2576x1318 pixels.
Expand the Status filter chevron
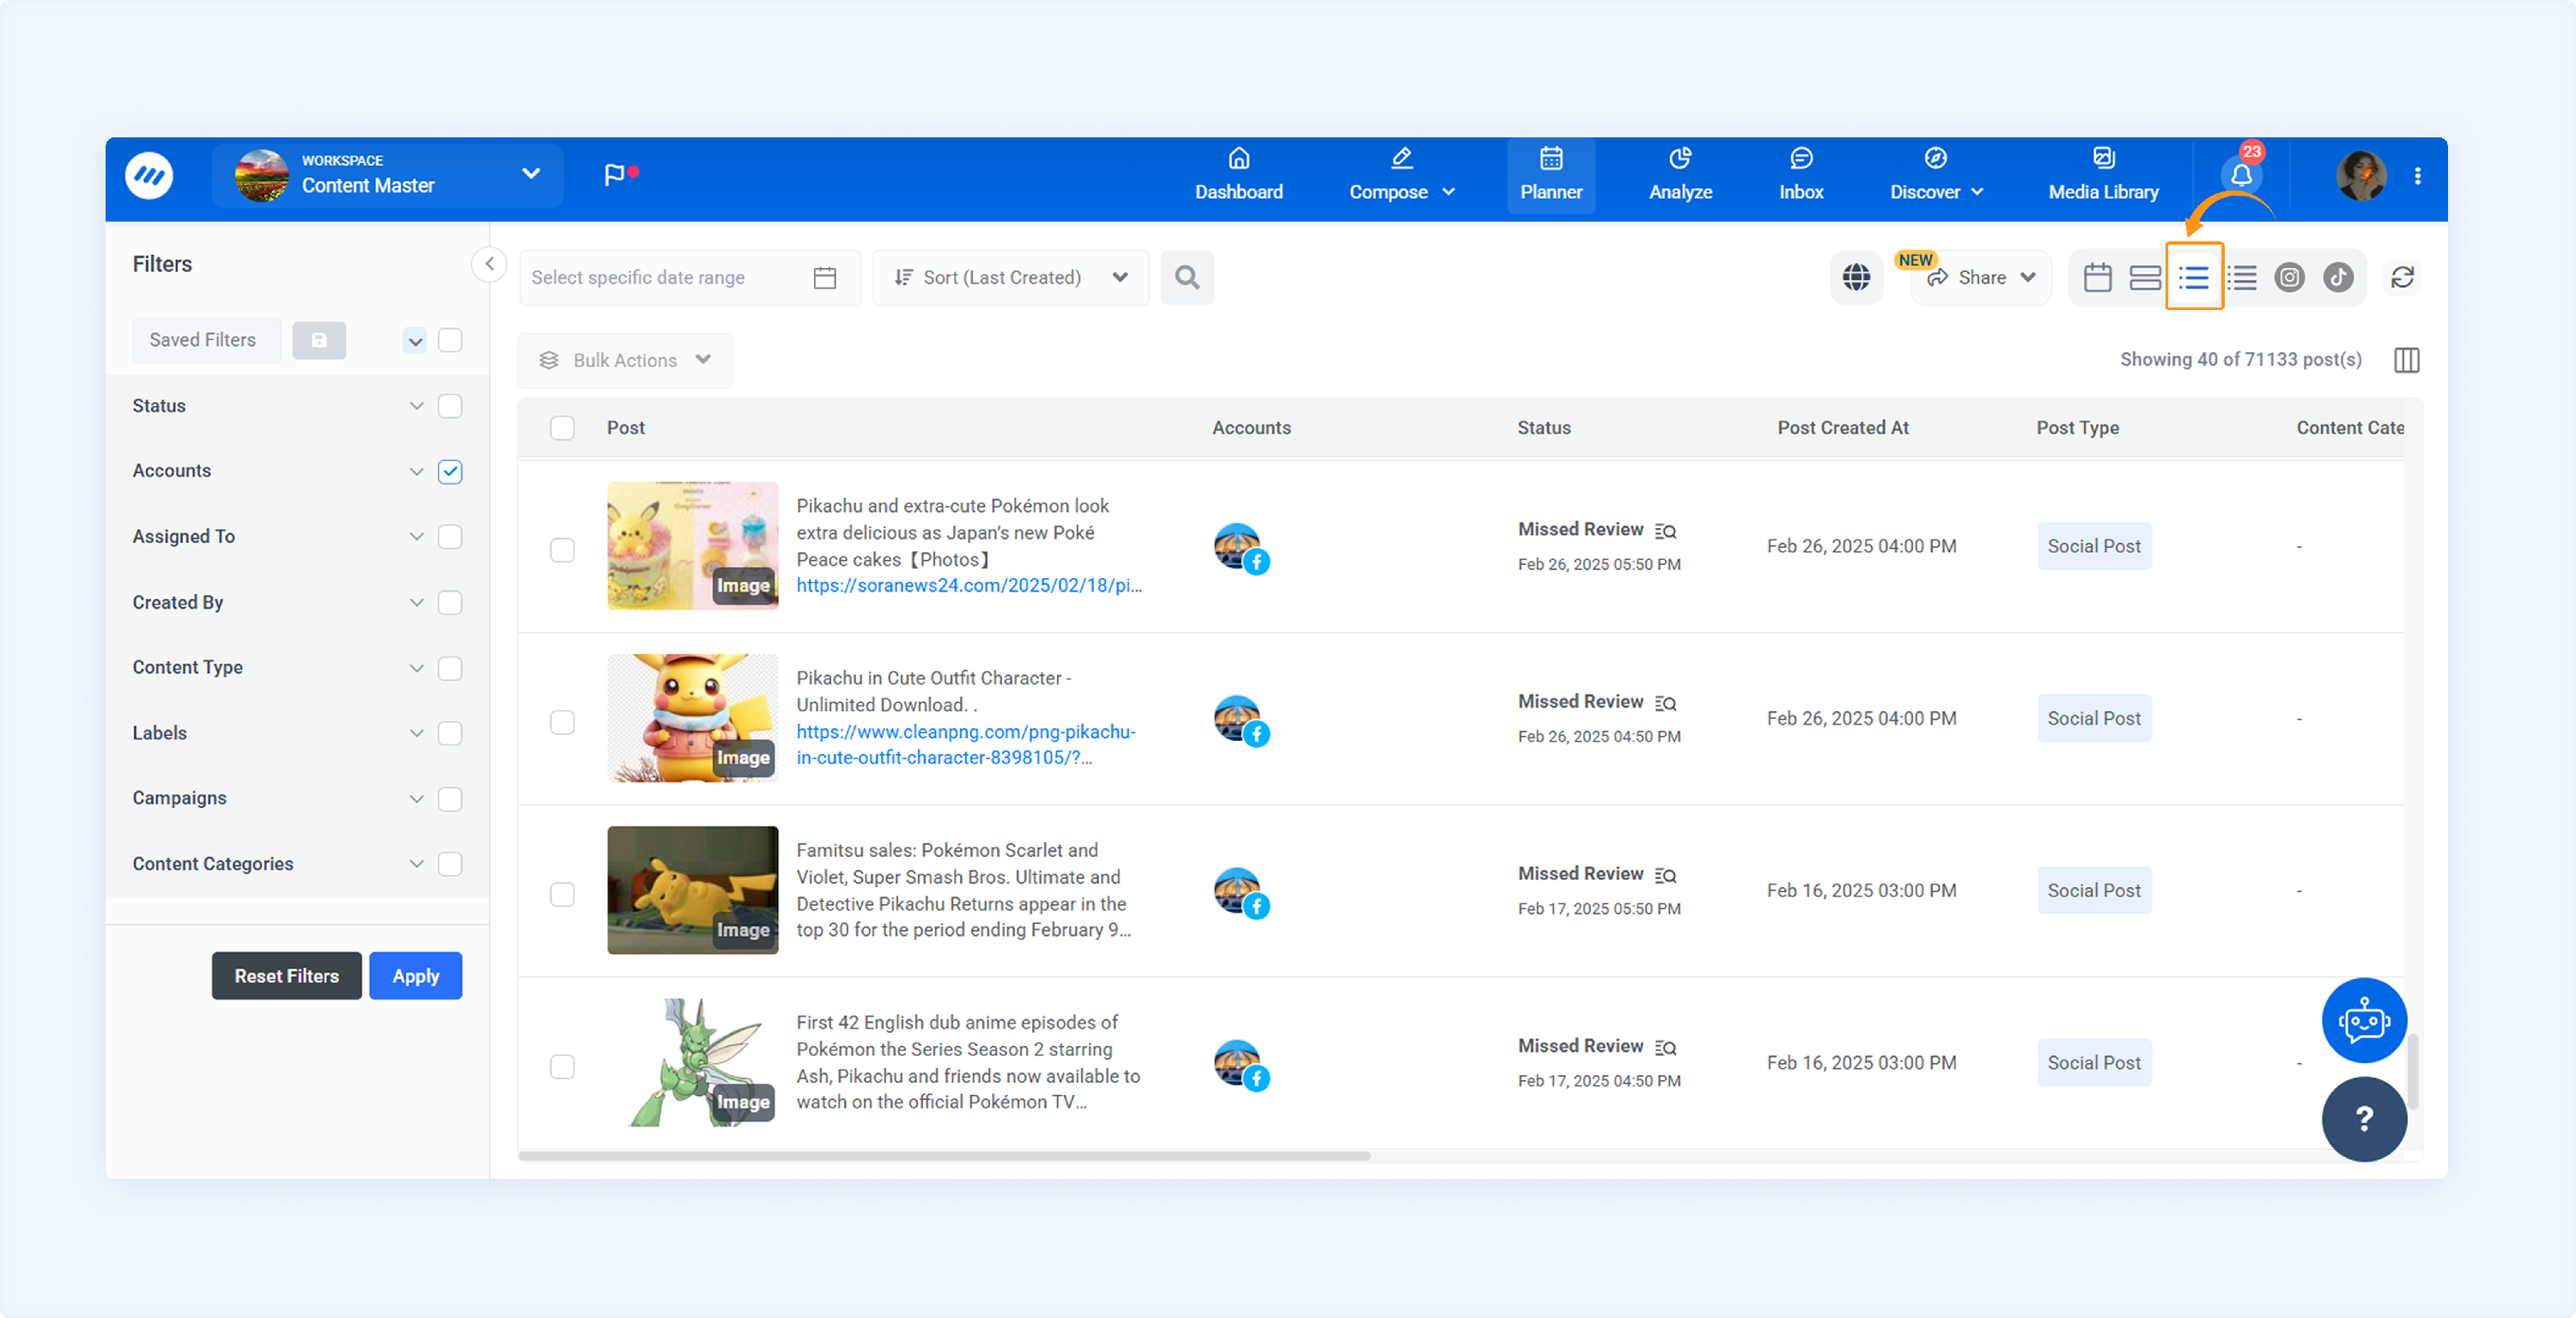416,406
